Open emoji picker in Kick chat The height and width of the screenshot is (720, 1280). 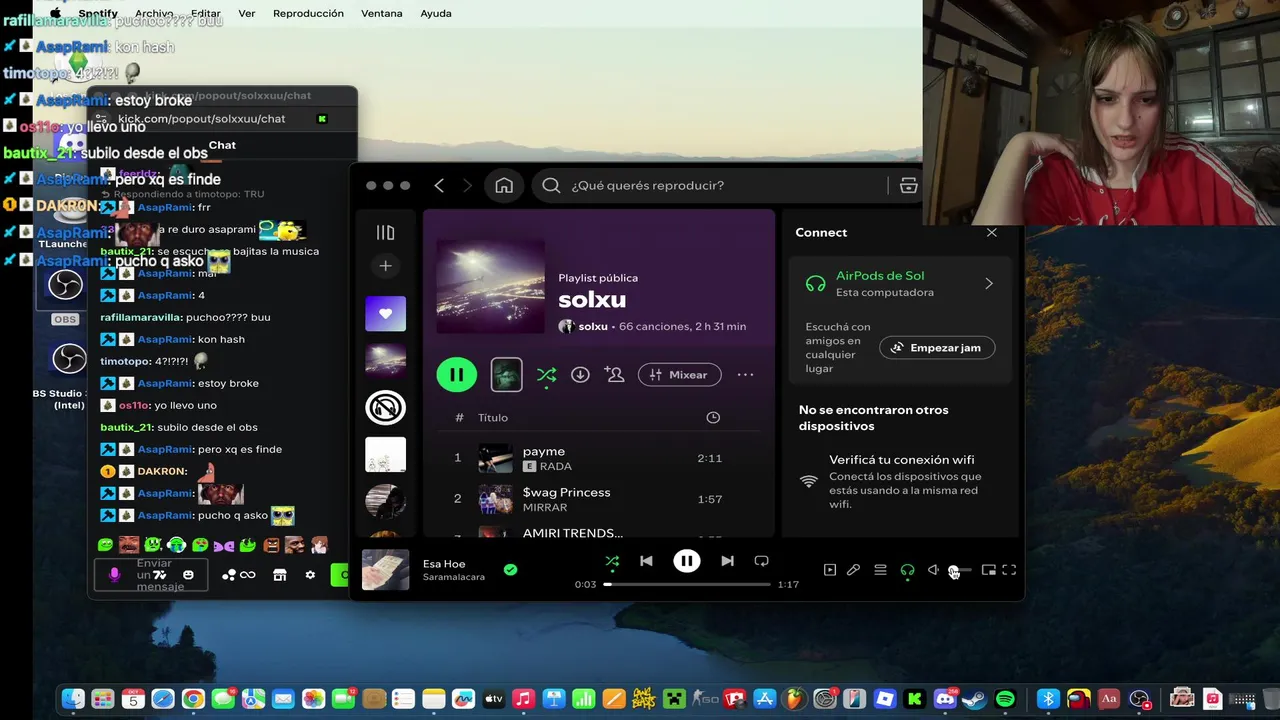(x=188, y=575)
